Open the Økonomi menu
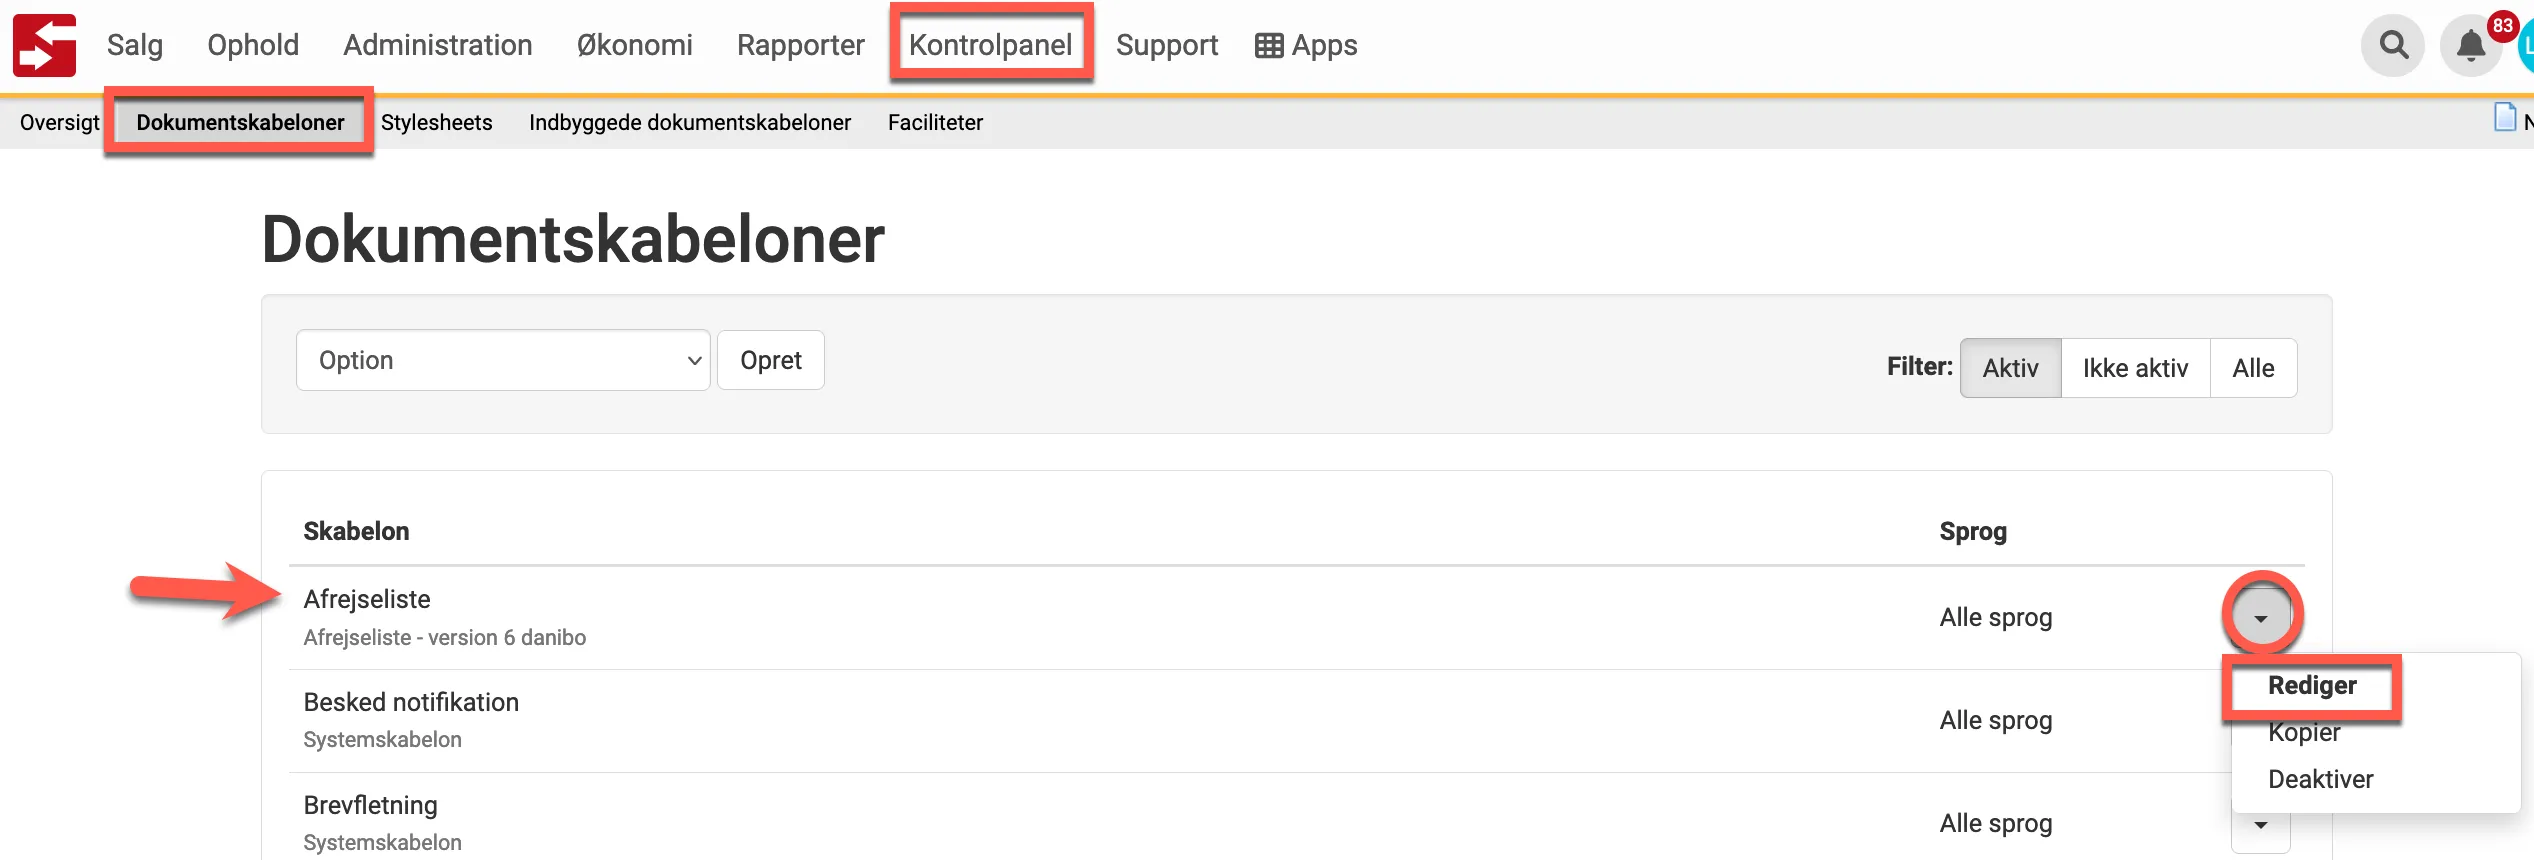 pos(634,45)
